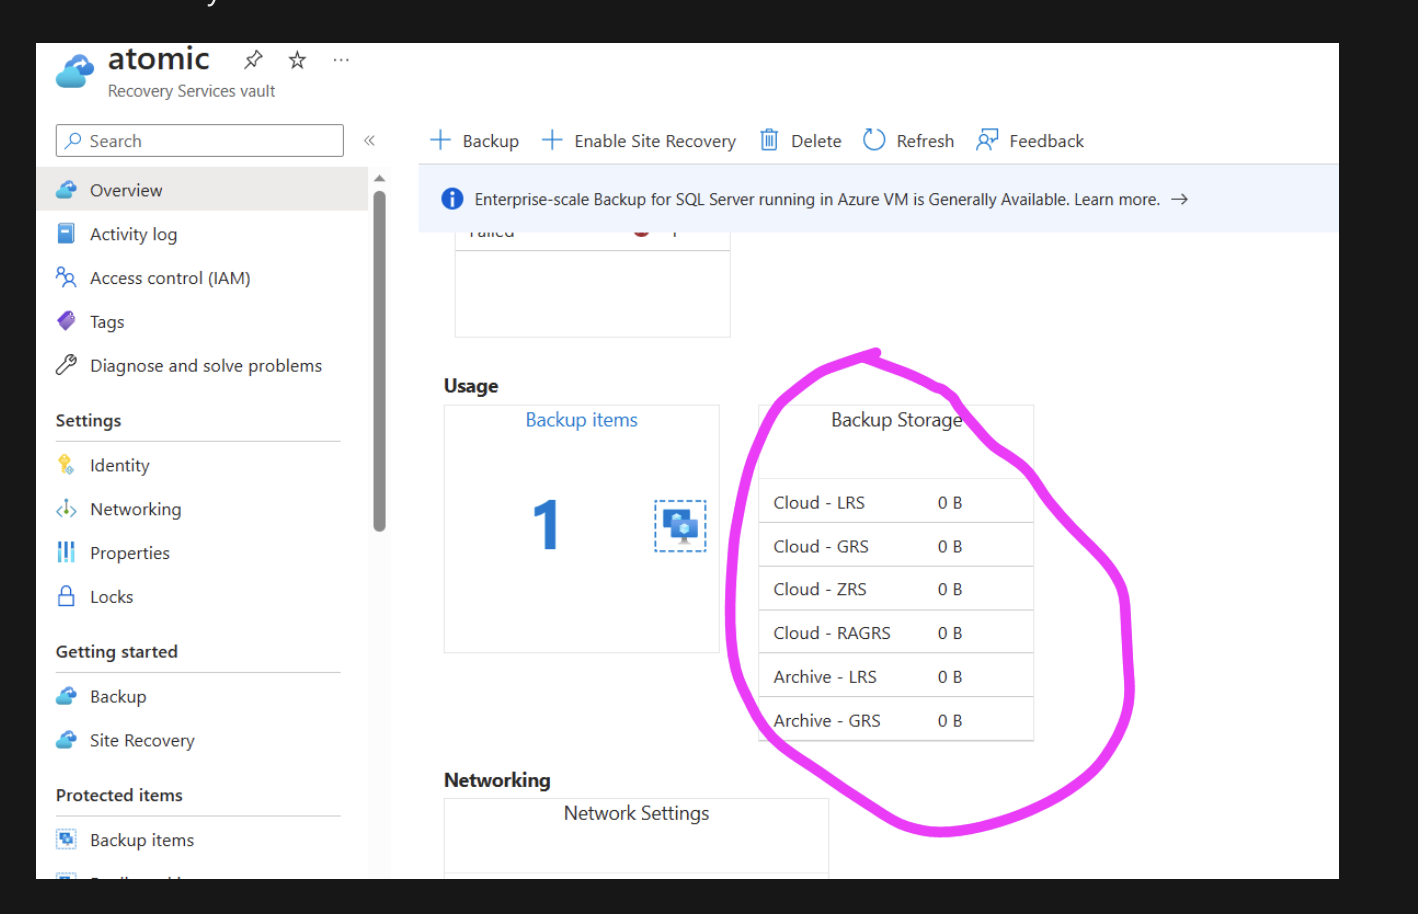Screen dimensions: 1418x914
Task: Select the Cloud - GRS storage row
Action: coord(896,546)
